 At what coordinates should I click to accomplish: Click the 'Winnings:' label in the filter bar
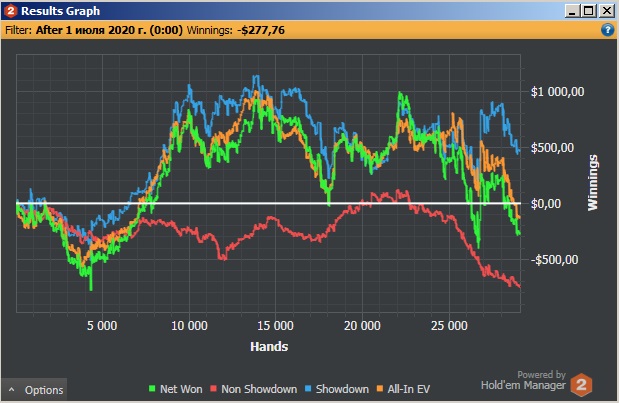click(x=210, y=30)
